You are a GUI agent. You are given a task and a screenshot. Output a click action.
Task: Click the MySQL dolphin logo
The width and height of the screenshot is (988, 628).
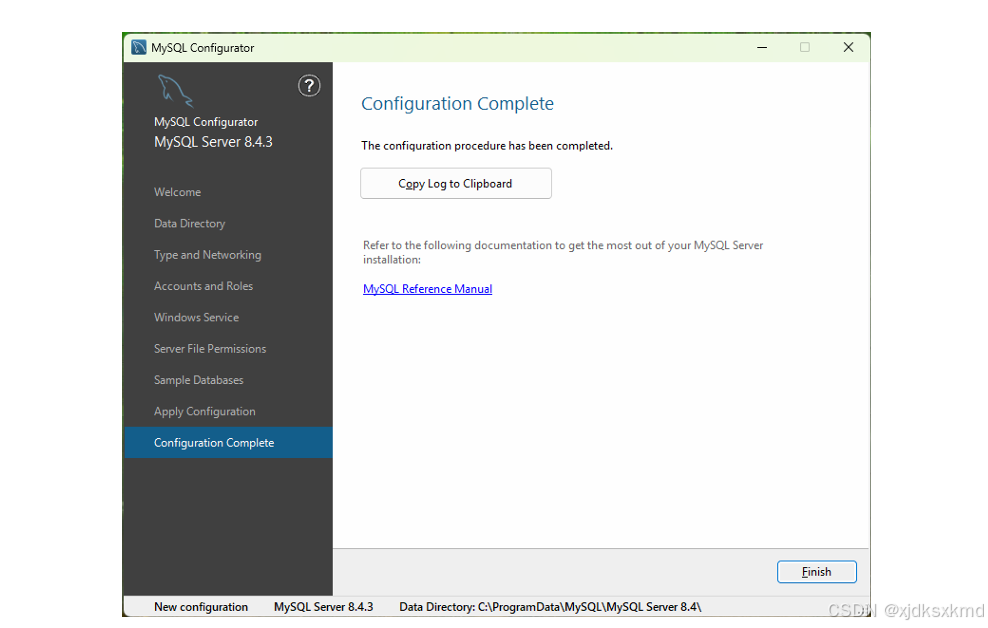point(174,90)
